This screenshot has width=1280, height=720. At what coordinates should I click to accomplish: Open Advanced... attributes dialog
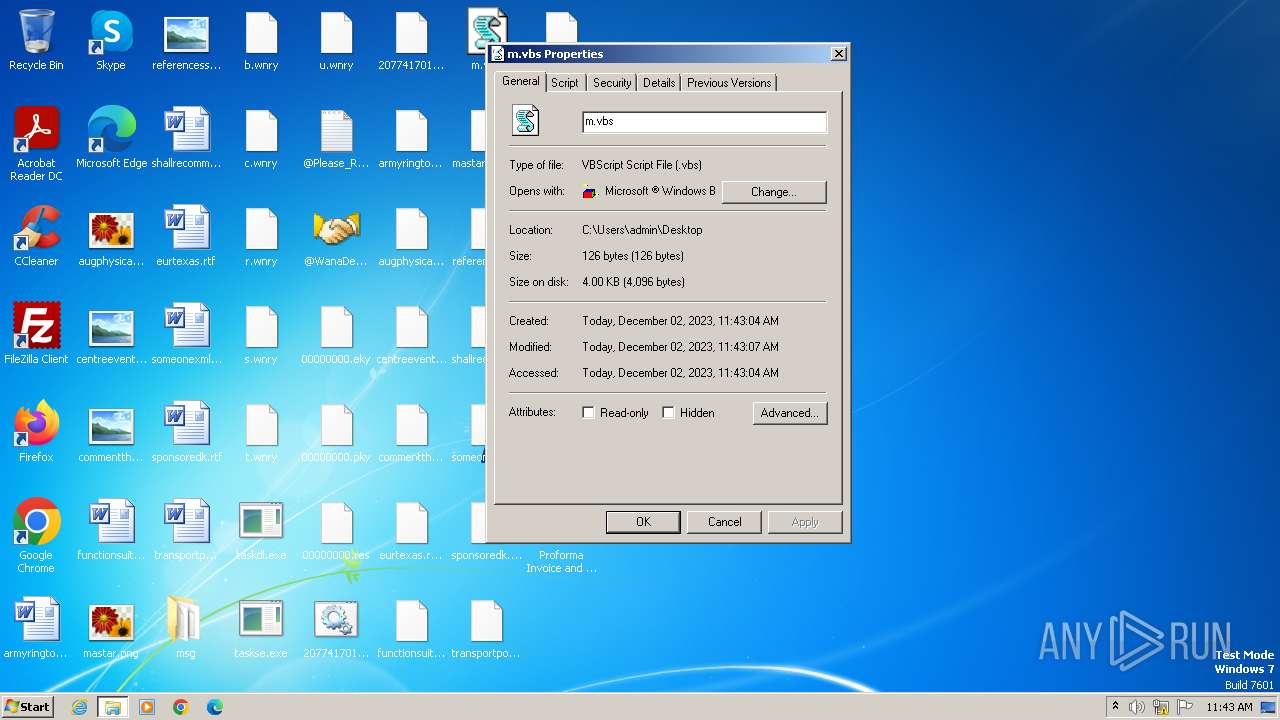point(790,413)
